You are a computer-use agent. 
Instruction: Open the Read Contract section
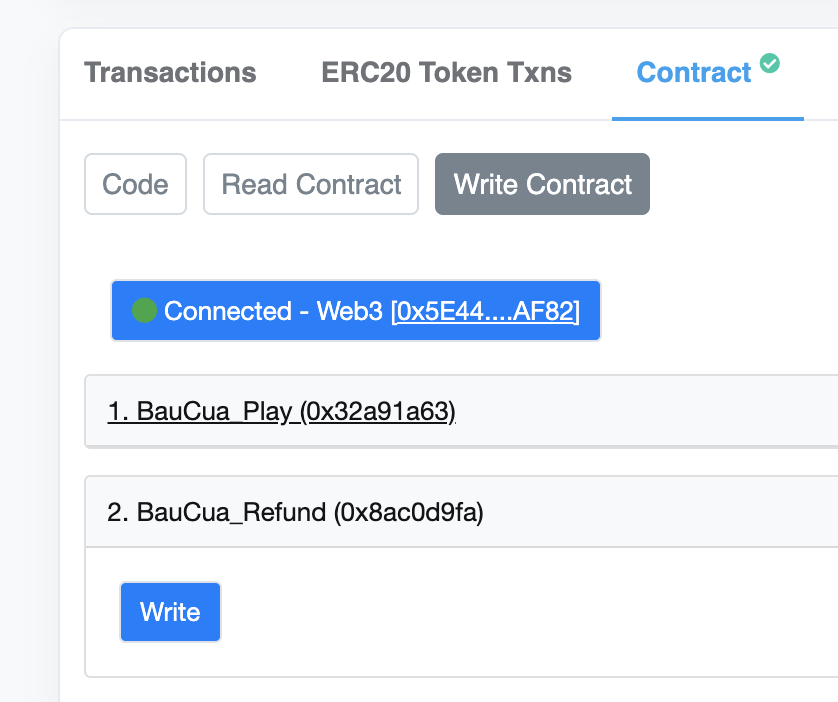311,184
